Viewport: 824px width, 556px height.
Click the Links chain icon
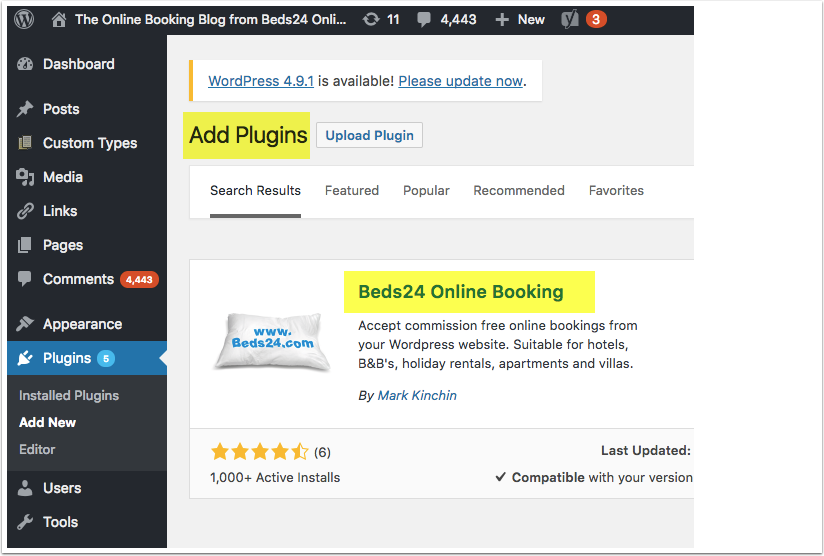(x=25, y=211)
